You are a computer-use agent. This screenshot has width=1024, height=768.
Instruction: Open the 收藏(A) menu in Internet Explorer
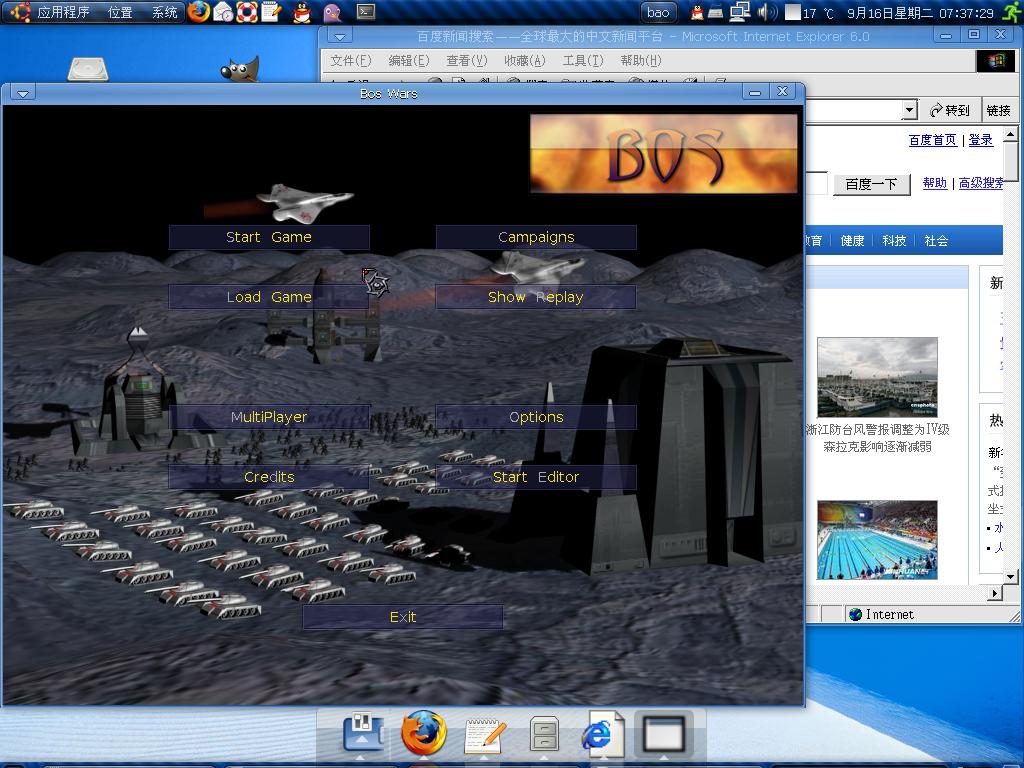tap(525, 61)
